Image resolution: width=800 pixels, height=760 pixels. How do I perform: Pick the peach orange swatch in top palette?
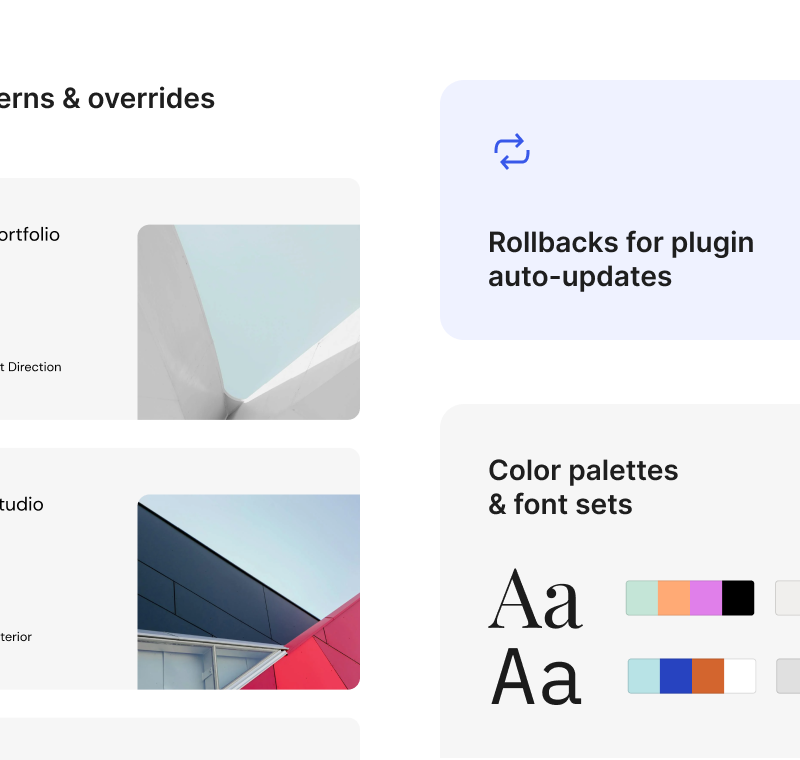(674, 598)
